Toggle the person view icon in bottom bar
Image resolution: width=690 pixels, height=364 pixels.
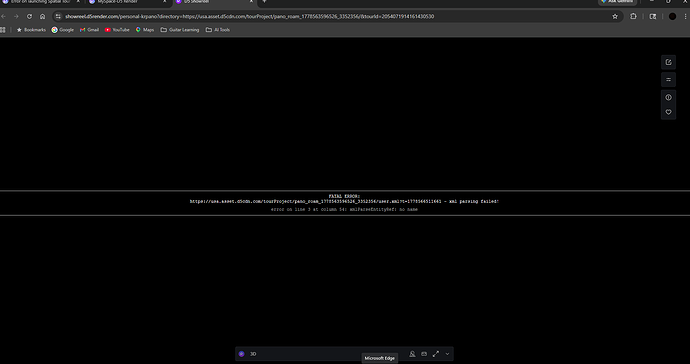point(412,354)
